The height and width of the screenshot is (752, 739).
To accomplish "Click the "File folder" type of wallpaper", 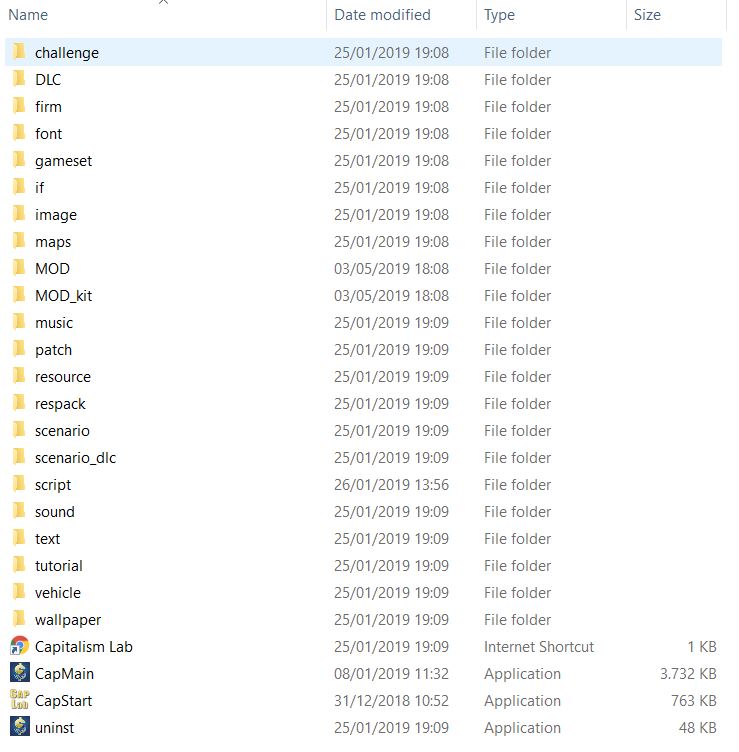I will (x=517, y=620).
